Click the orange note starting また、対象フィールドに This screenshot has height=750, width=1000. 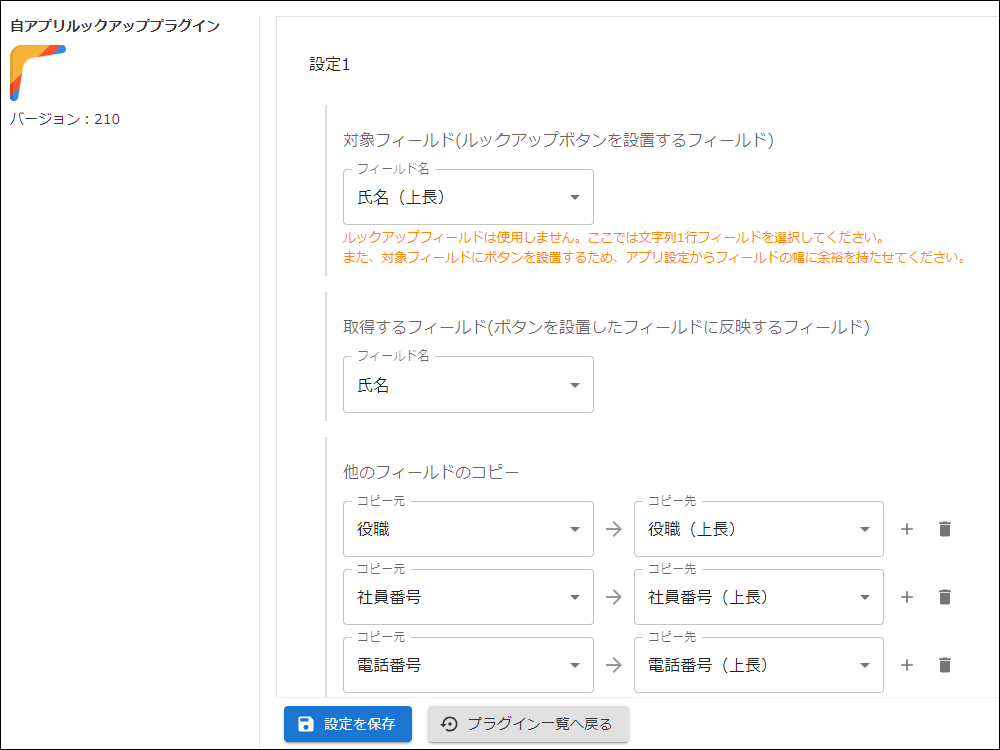coord(654,258)
